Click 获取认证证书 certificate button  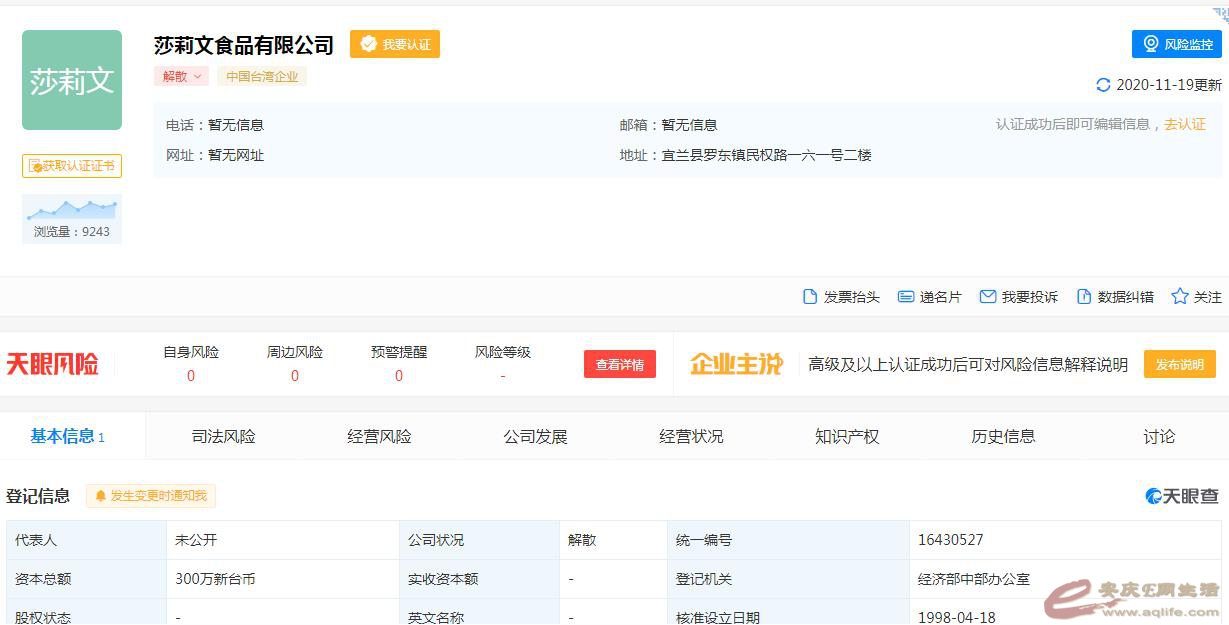(x=72, y=166)
